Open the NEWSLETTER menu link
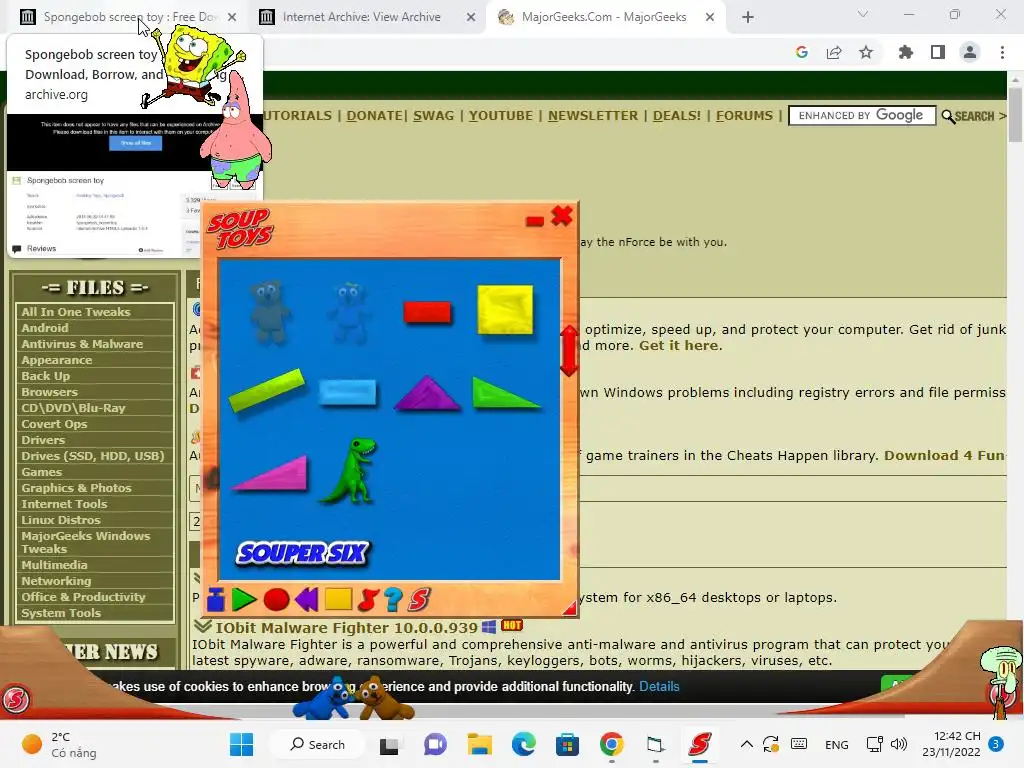 tap(593, 116)
